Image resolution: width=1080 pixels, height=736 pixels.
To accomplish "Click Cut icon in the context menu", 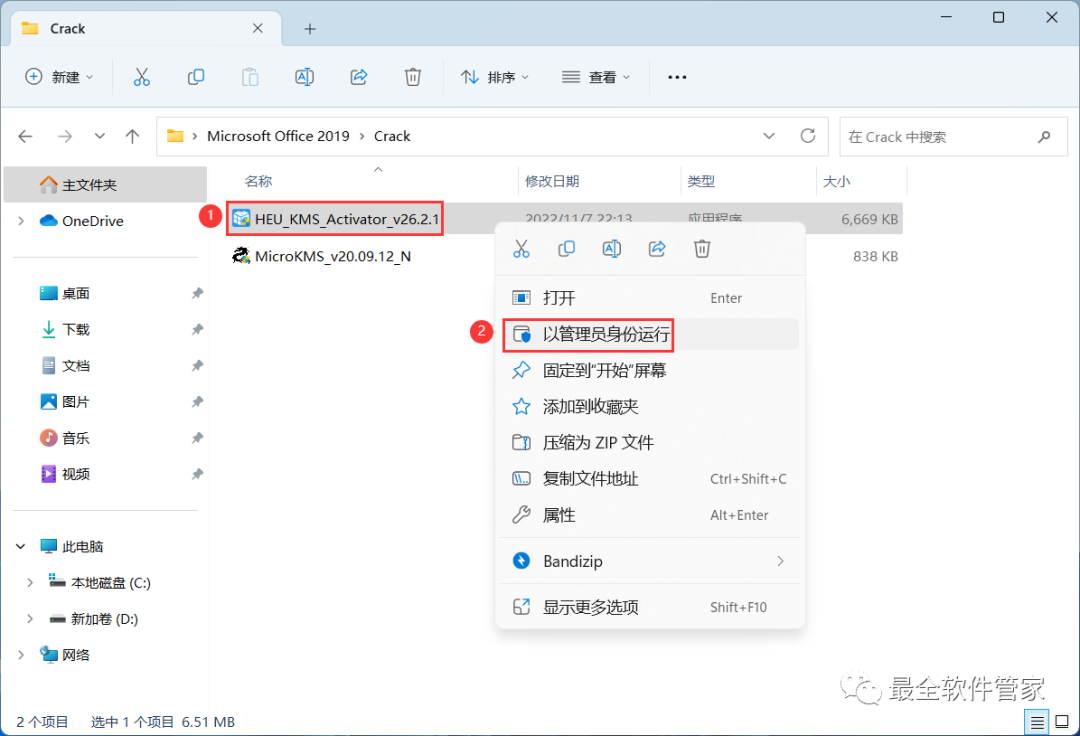I will point(521,249).
